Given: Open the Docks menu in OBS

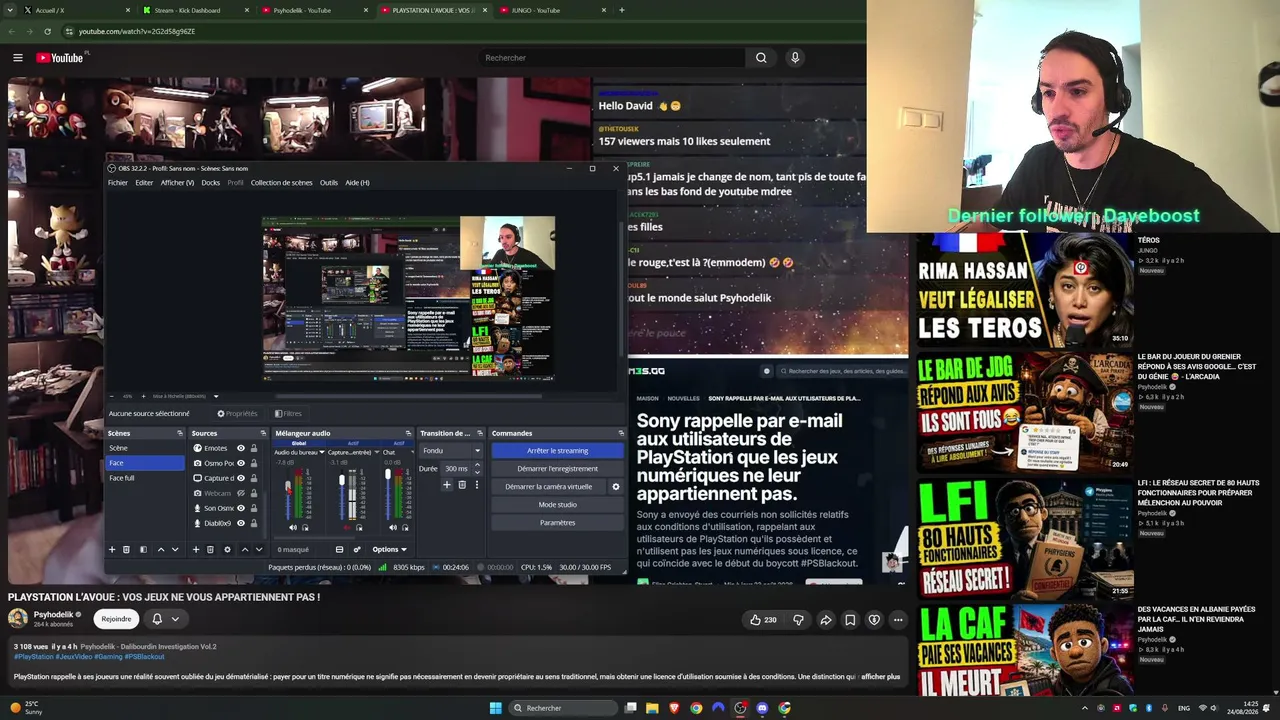Looking at the screenshot, I should 210,183.
